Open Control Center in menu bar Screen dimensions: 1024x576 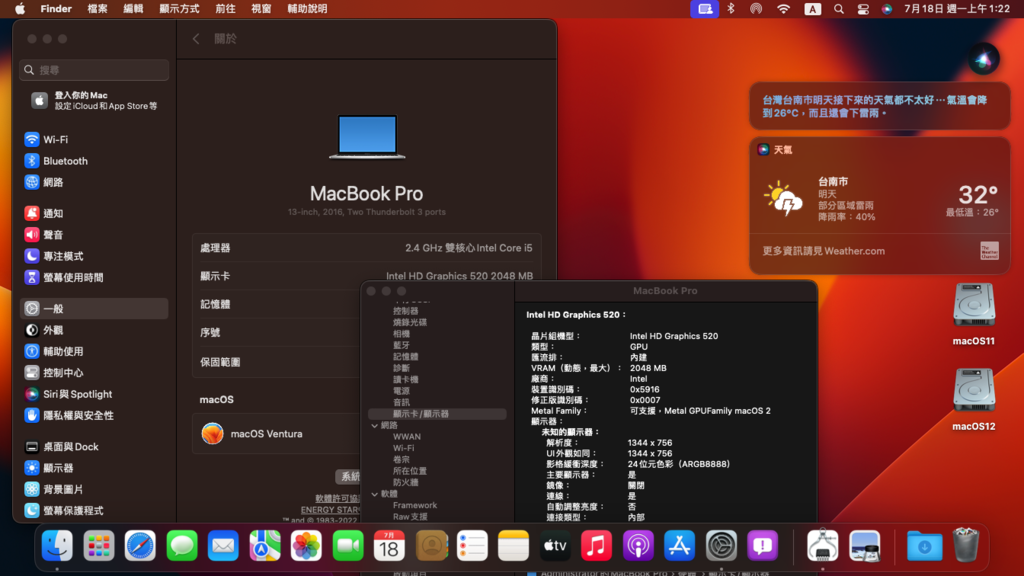863,8
